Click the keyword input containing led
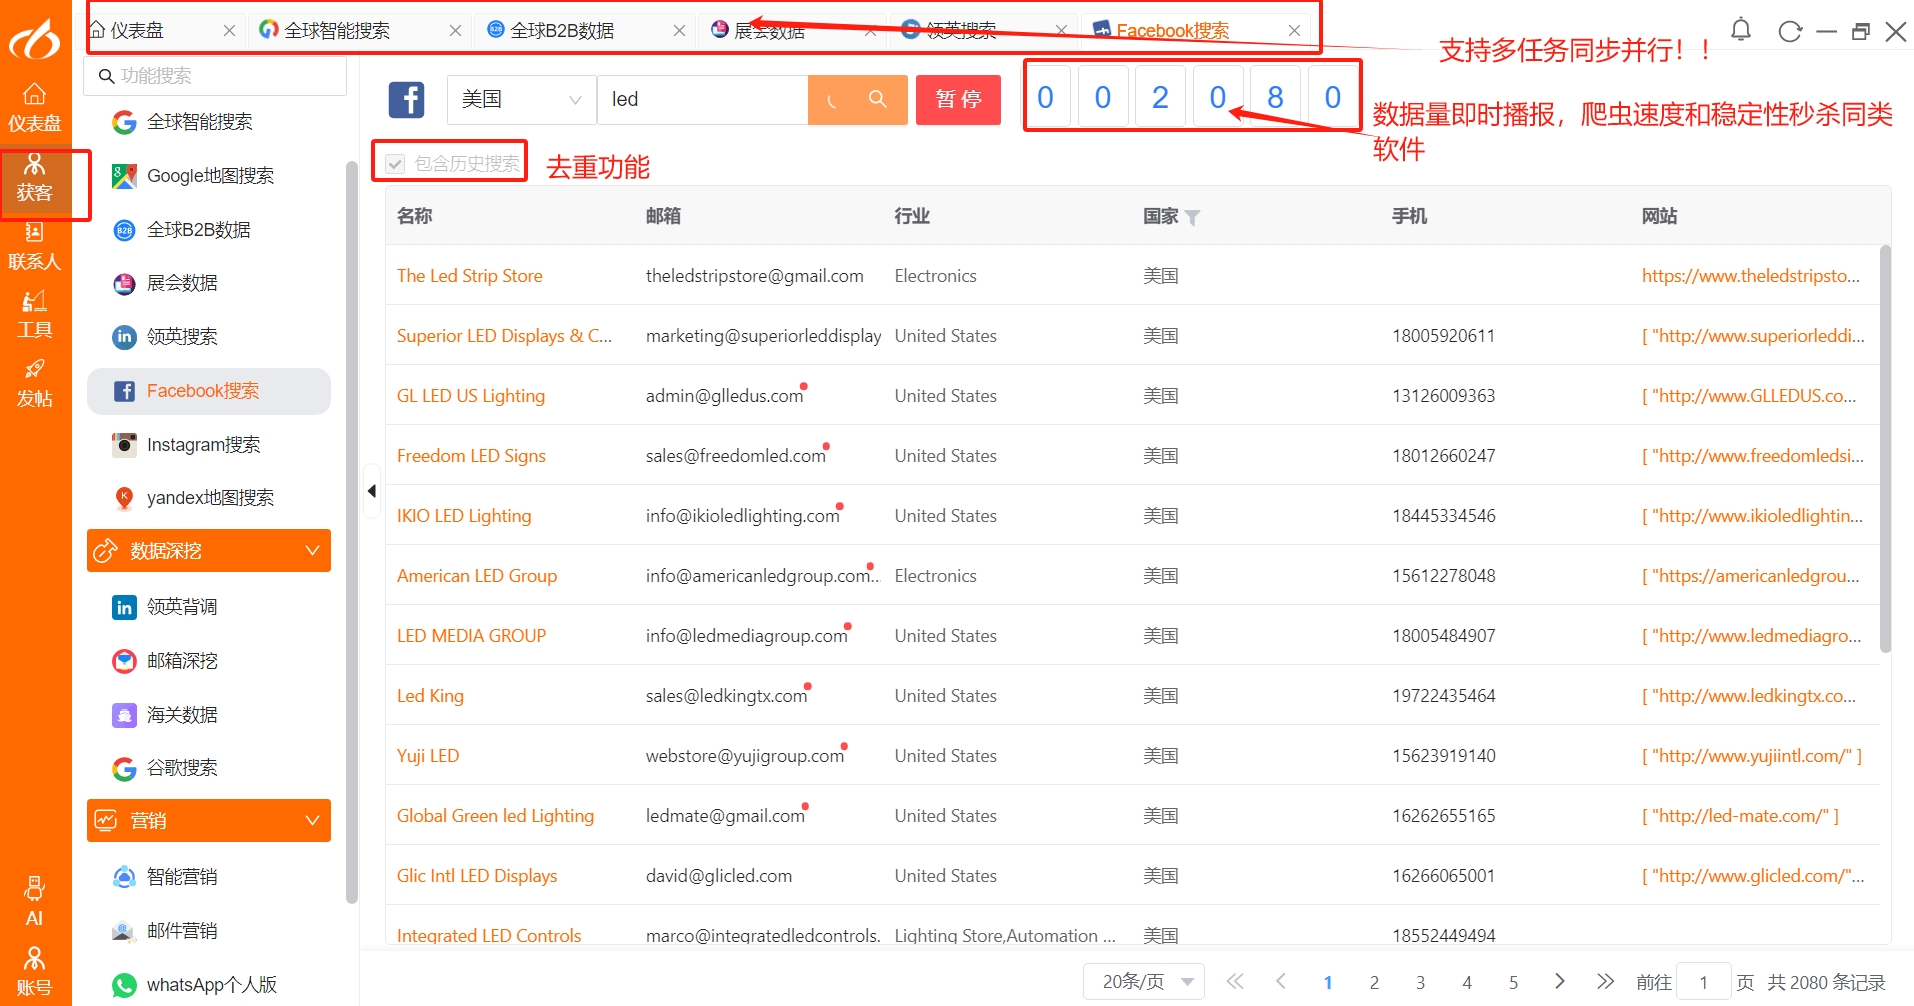 click(702, 99)
